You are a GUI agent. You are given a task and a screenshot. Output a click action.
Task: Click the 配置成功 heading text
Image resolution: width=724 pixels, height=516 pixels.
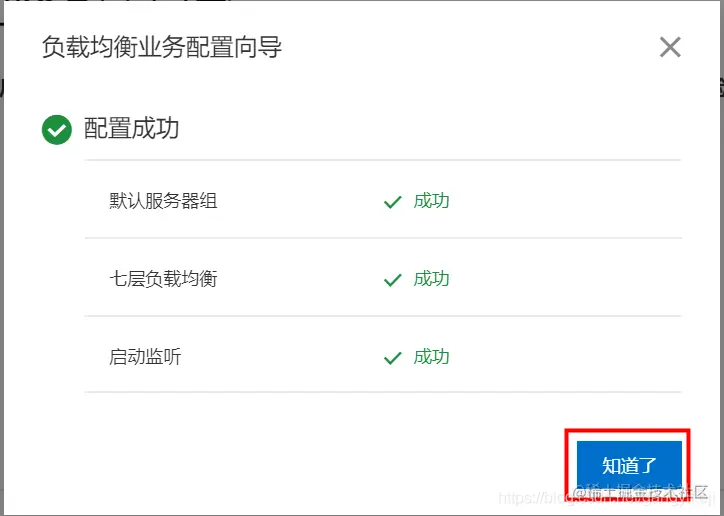tap(131, 128)
